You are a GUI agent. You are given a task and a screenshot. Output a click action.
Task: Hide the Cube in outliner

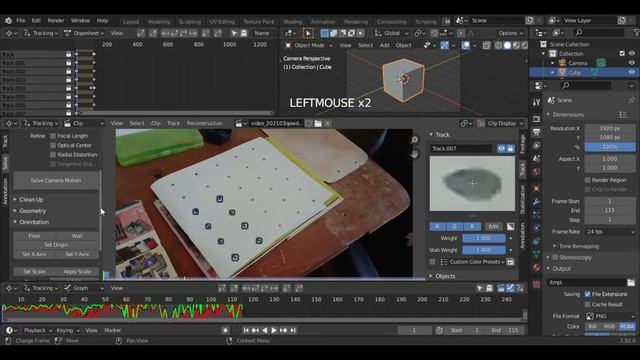click(632, 72)
